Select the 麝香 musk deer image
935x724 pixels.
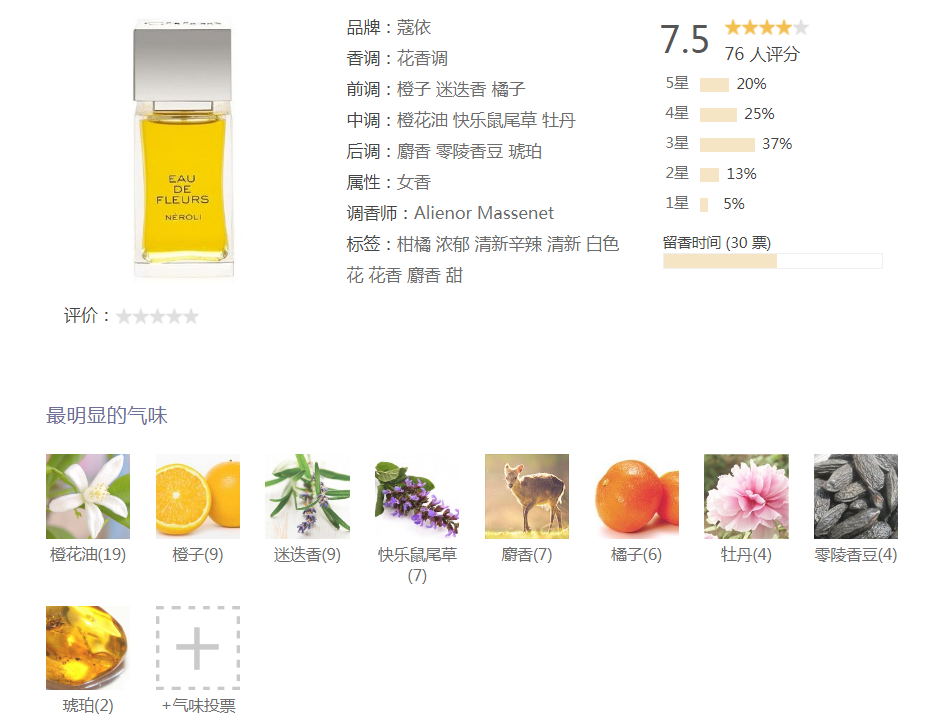[527, 496]
